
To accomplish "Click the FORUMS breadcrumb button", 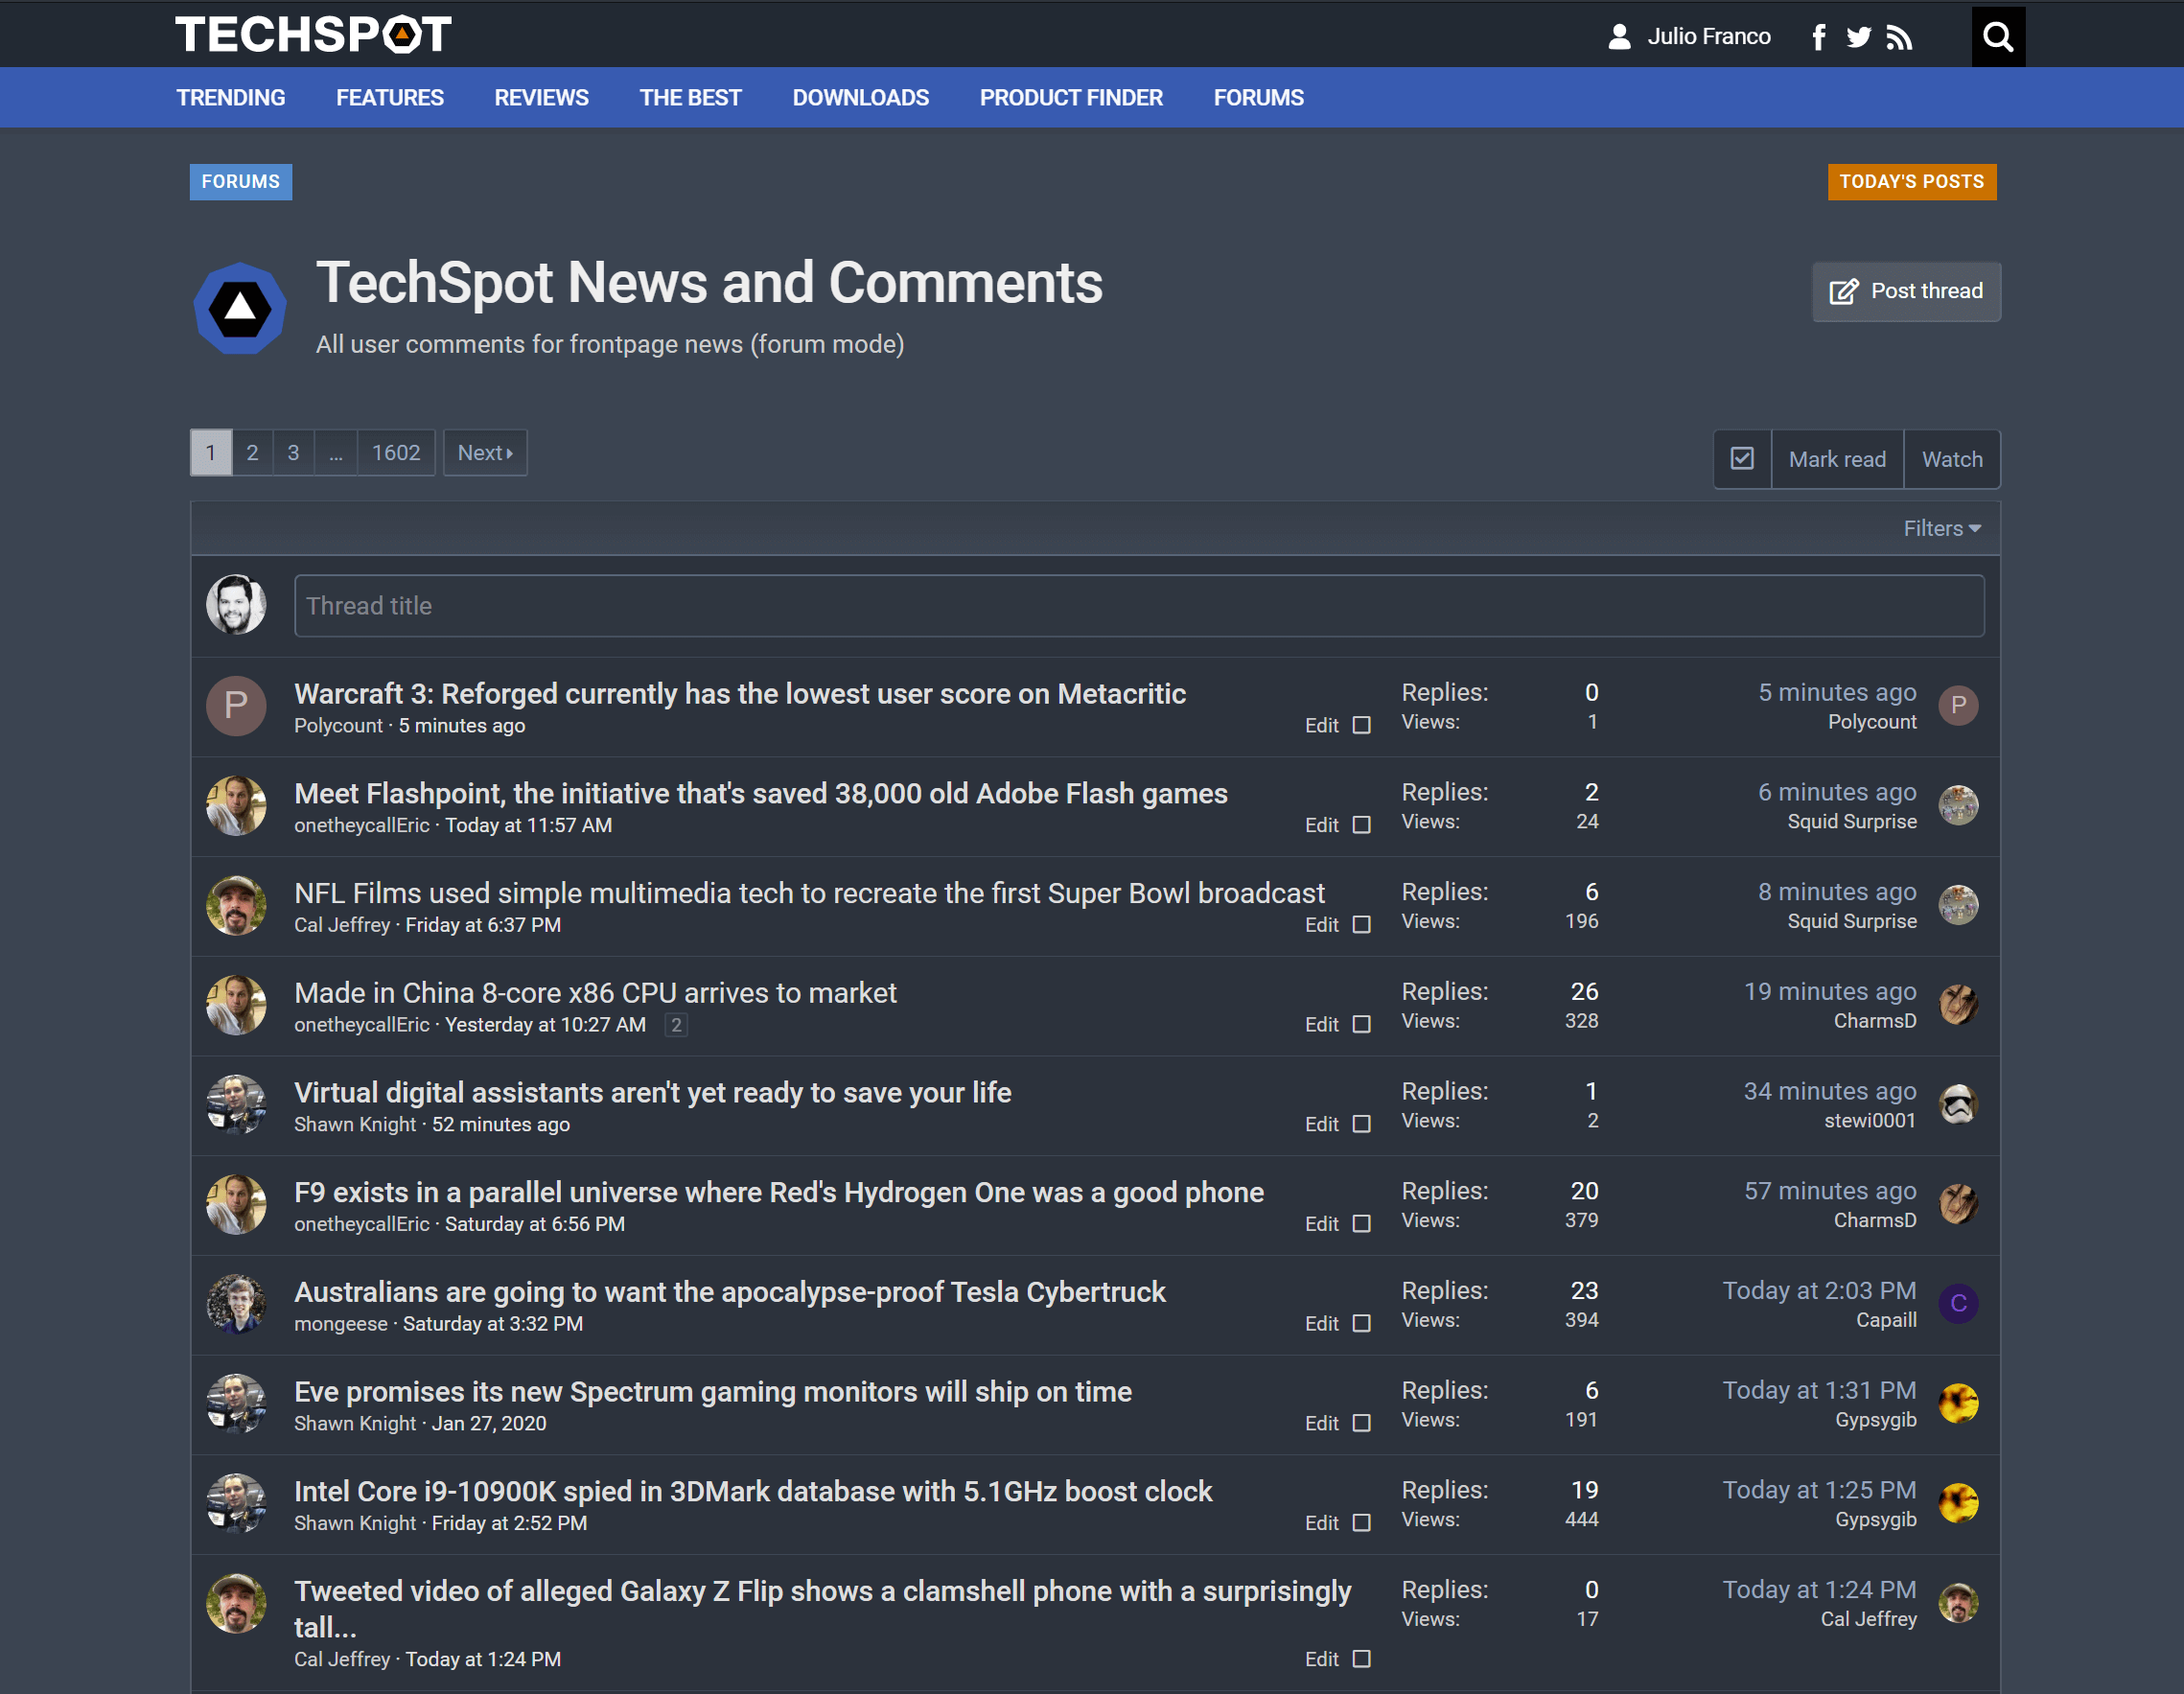I will pyautogui.click(x=241, y=182).
